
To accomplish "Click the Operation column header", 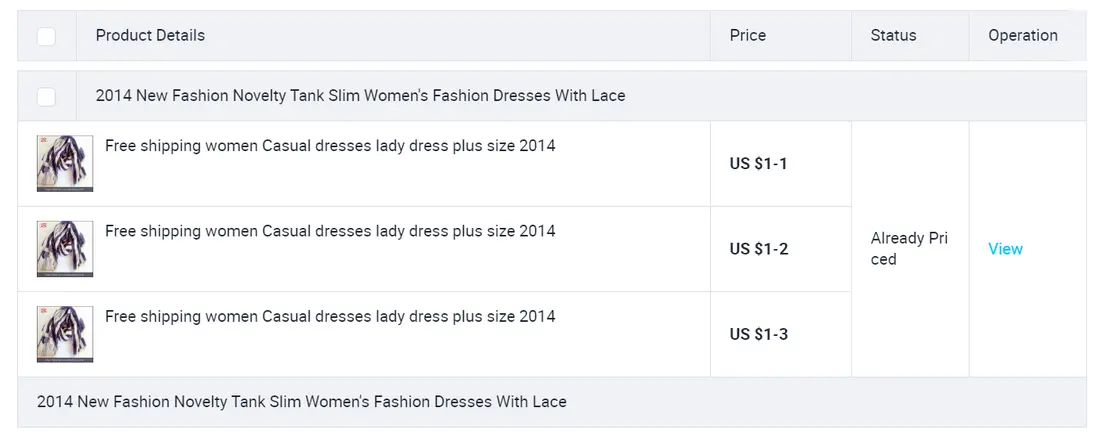I will coord(1022,36).
